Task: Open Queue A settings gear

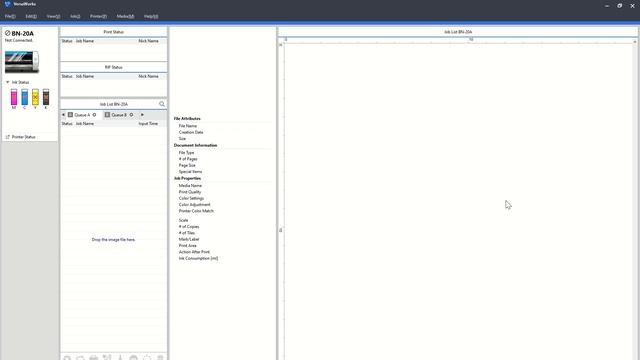Action: [x=94, y=115]
